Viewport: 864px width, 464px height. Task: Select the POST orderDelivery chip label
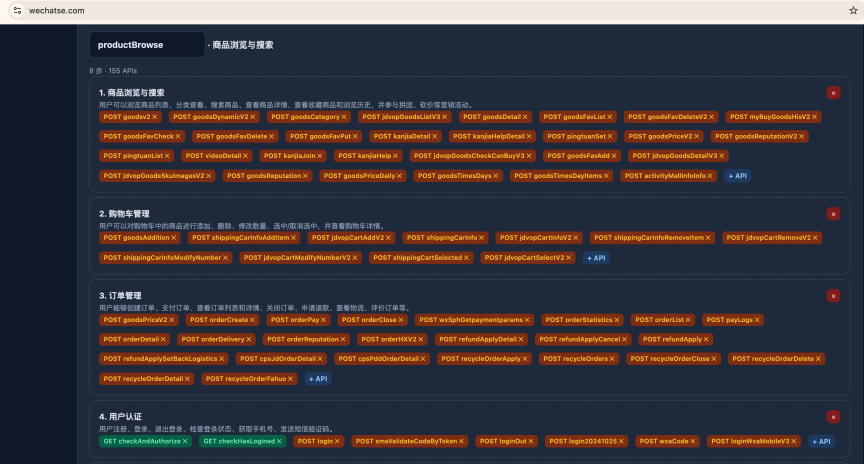pyautogui.click(x=213, y=339)
